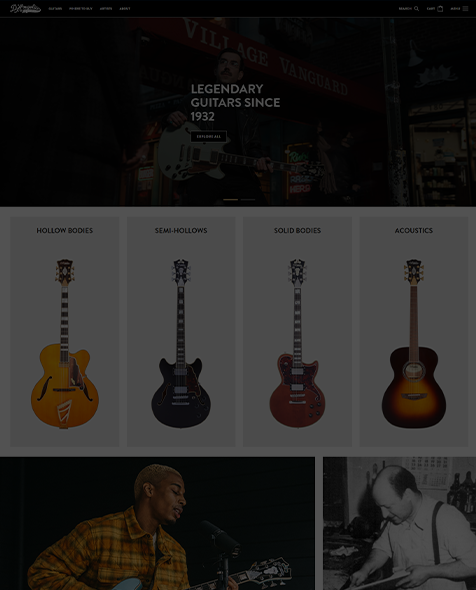Open the shopping cart bag icon
Viewport: 476px width, 590px height.
click(440, 8)
